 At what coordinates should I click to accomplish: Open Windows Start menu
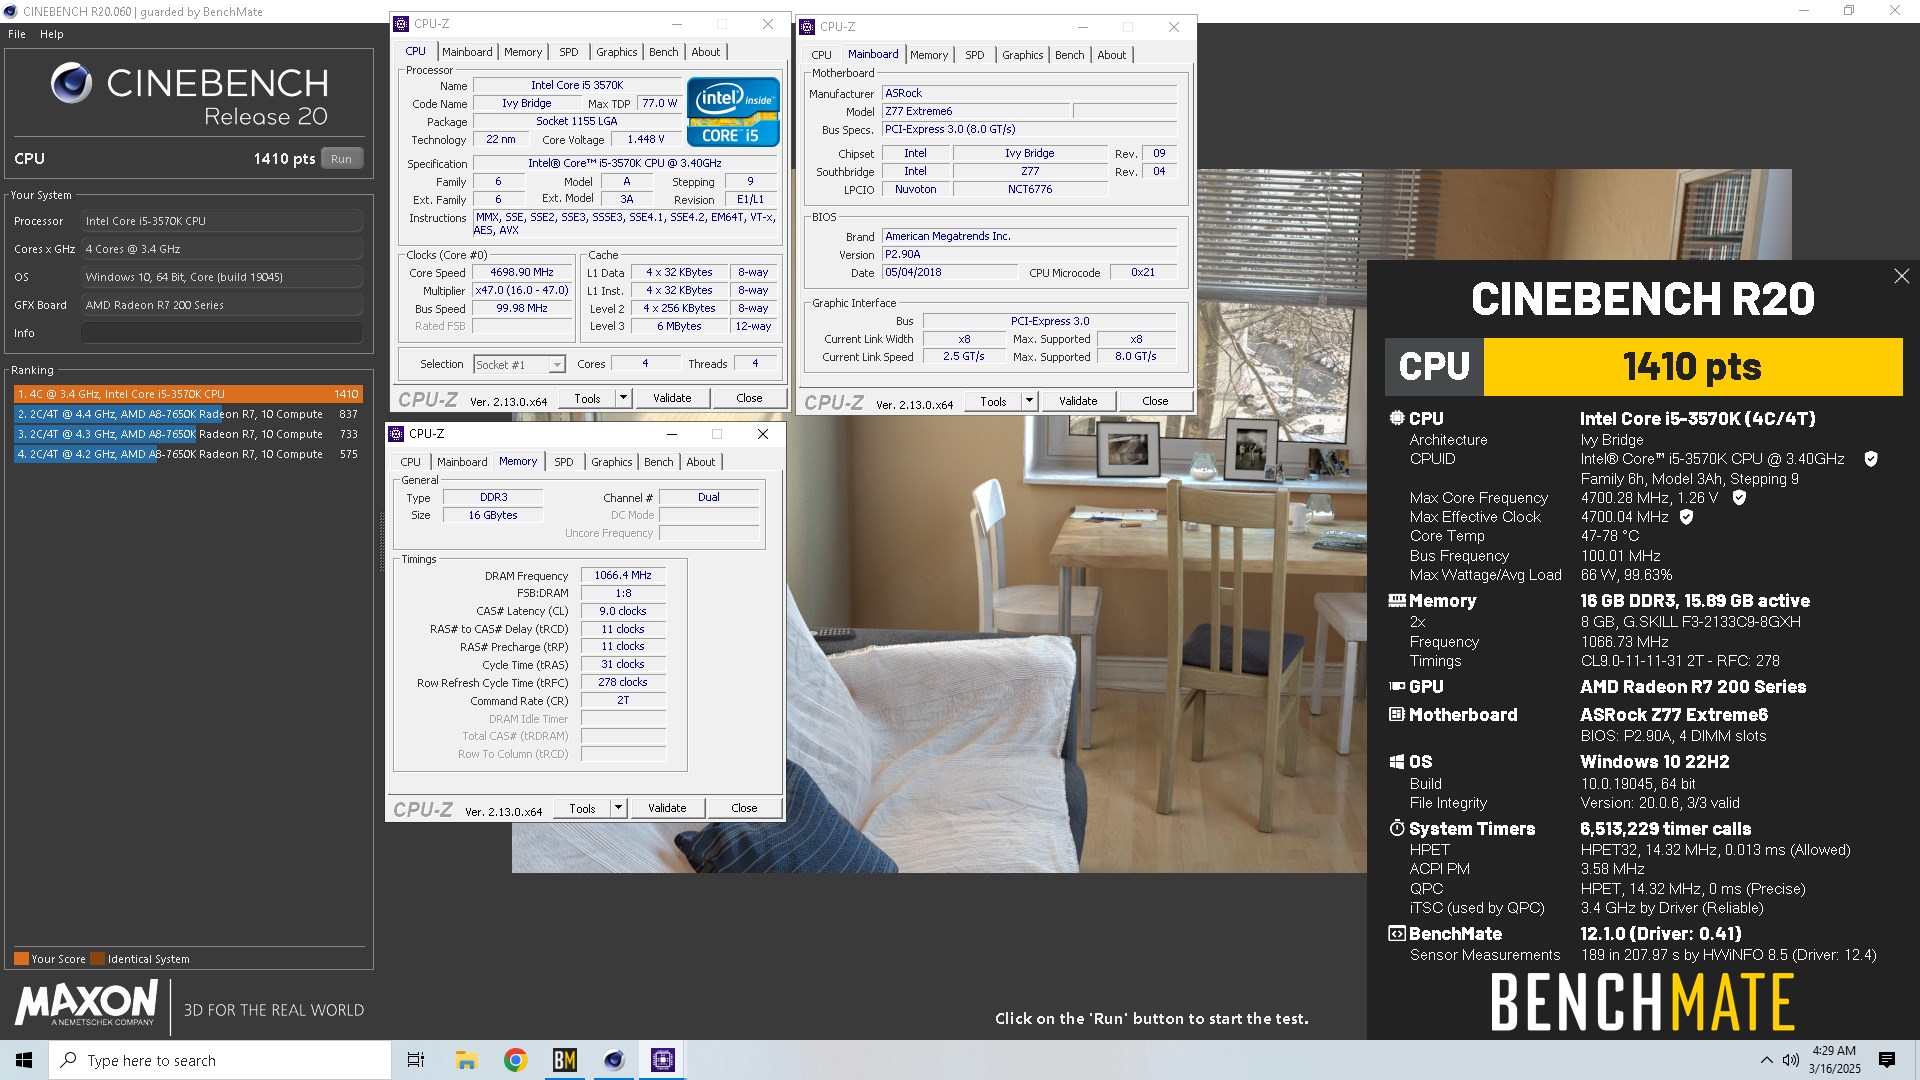point(24,1060)
